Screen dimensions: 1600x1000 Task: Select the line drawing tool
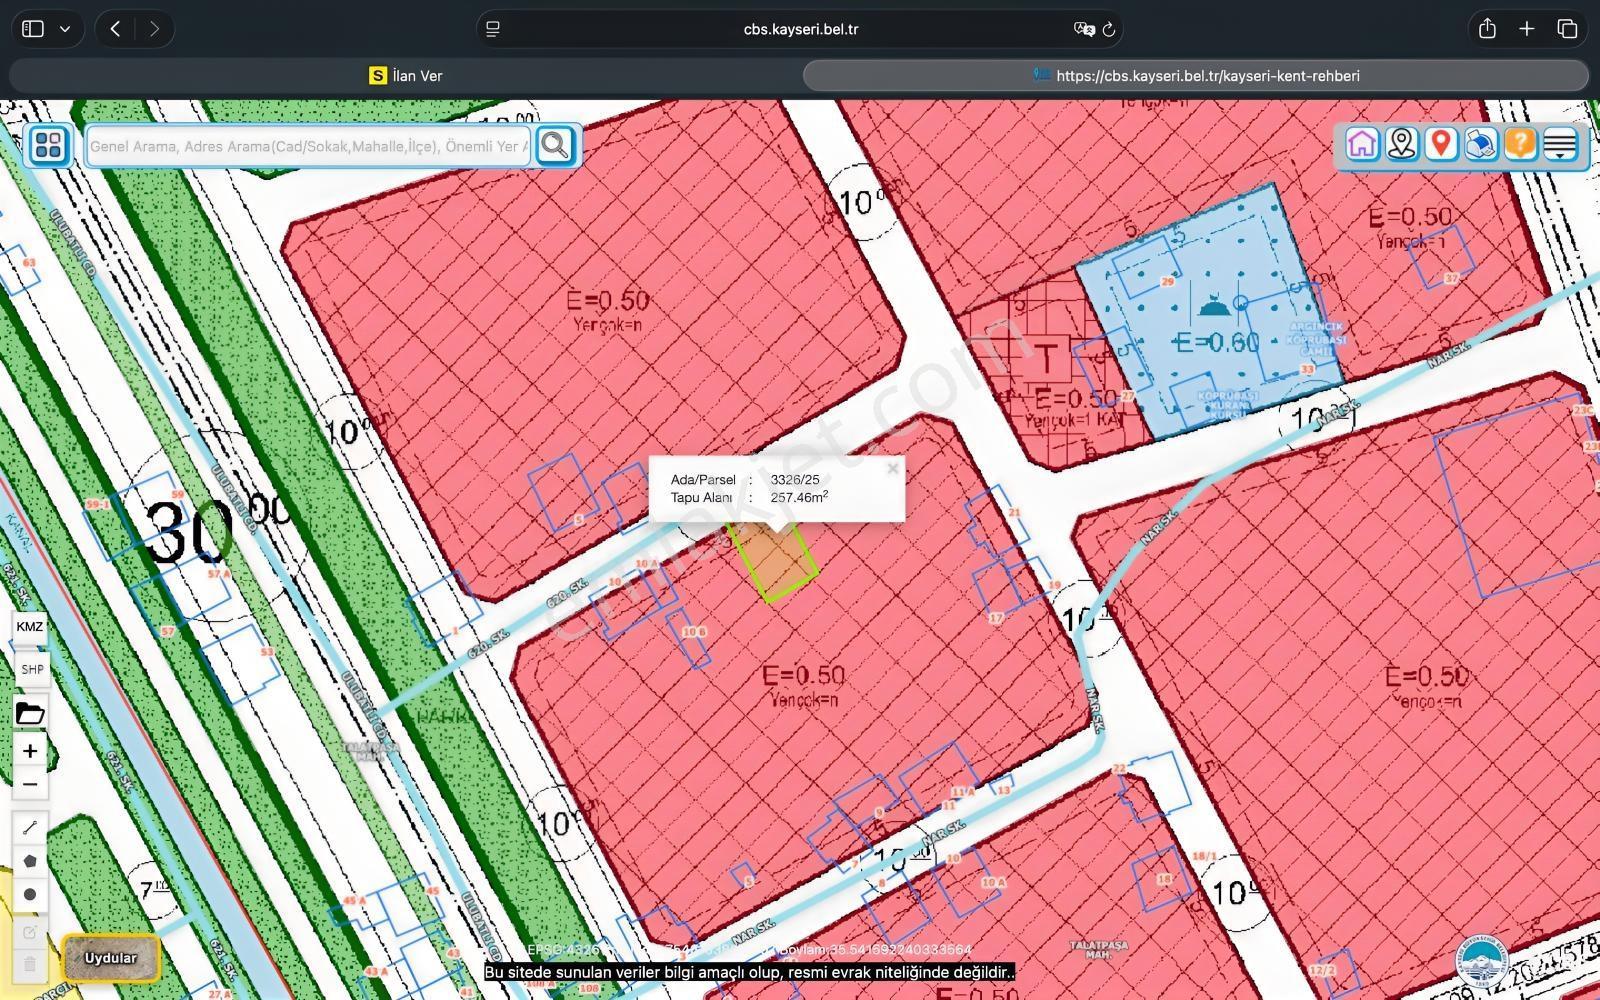click(x=30, y=827)
